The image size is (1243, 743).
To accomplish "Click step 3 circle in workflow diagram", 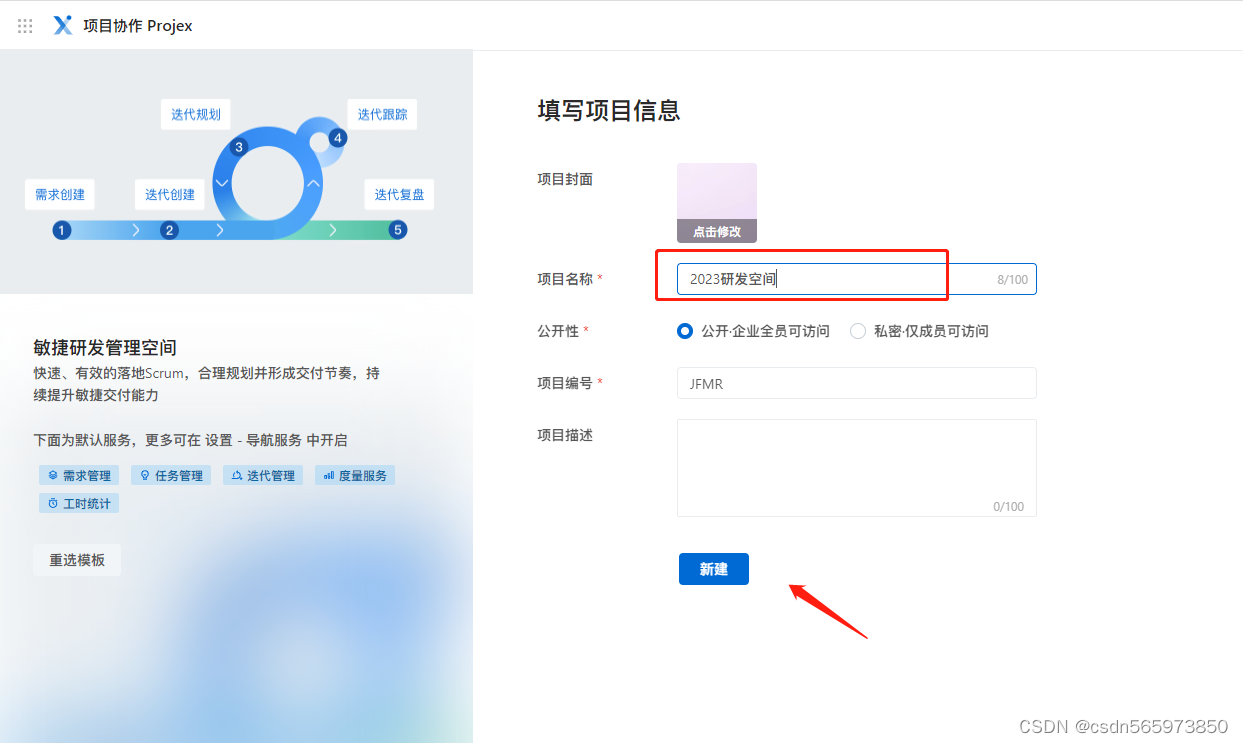I will [x=238, y=147].
